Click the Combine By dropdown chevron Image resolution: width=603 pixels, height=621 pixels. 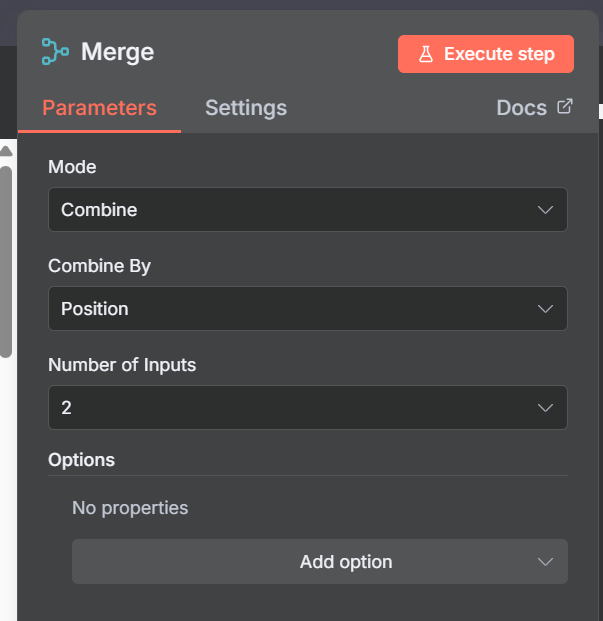click(x=545, y=309)
